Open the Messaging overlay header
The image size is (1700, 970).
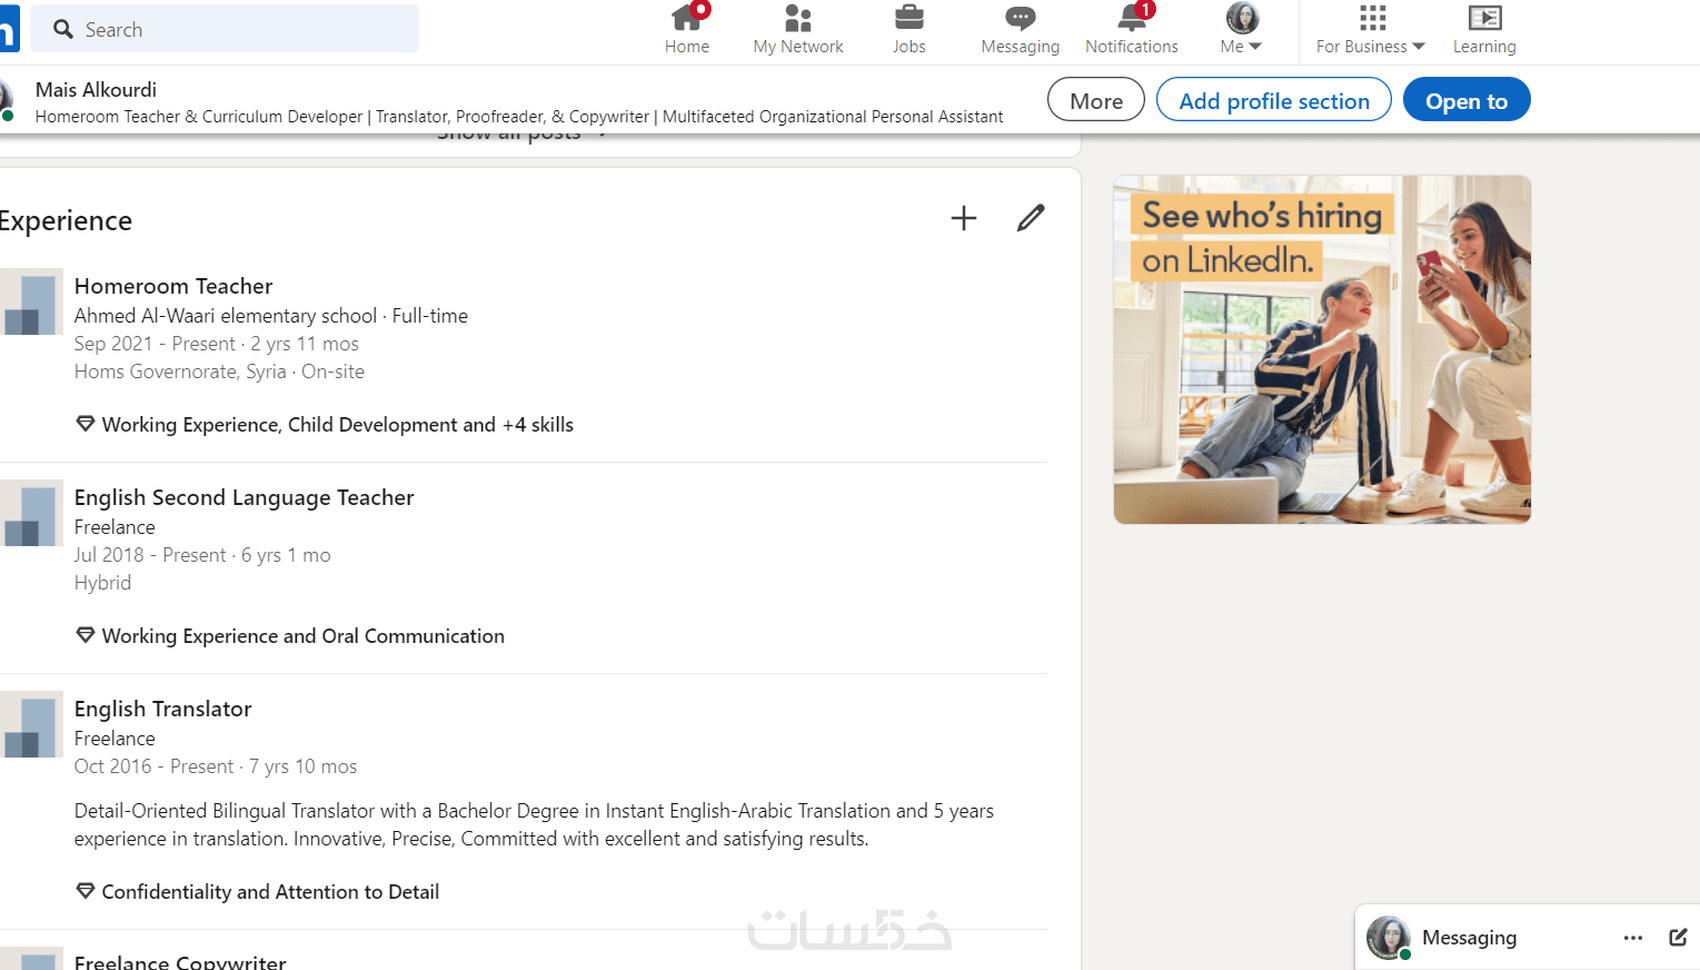[x=1527, y=937]
